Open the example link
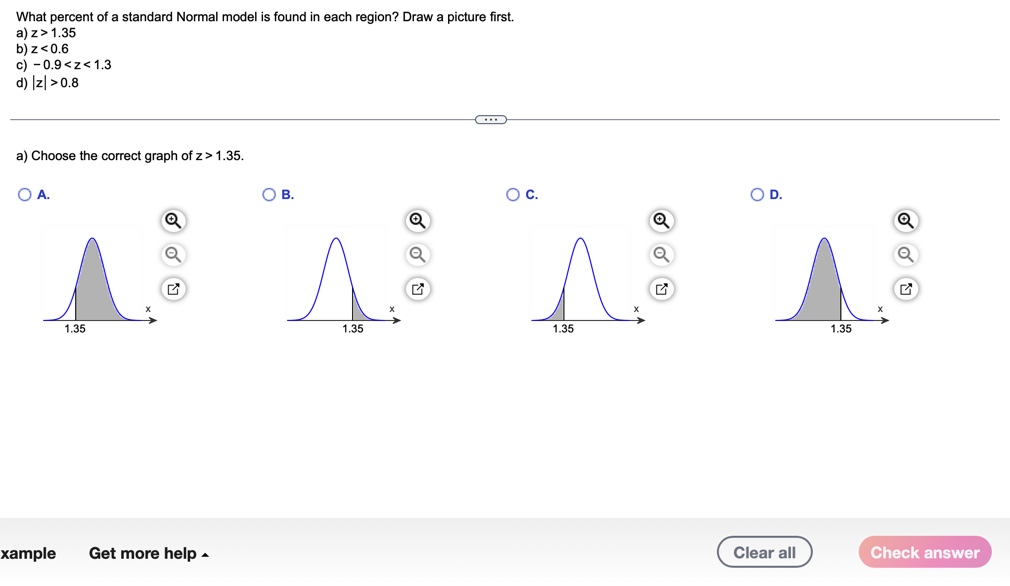1010x586 pixels. point(30,553)
